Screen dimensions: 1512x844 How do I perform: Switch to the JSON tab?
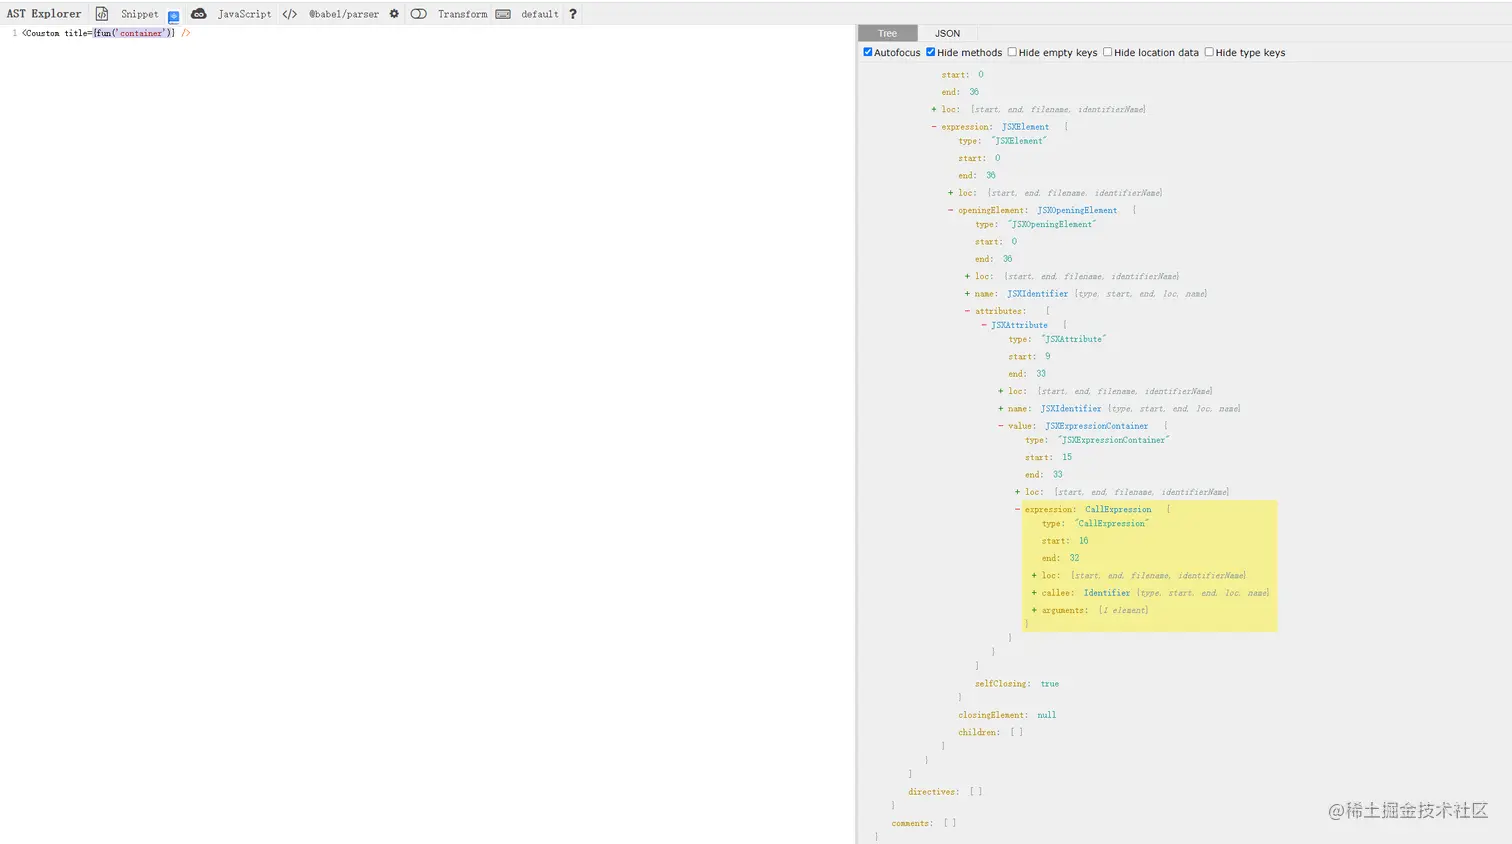(x=947, y=33)
